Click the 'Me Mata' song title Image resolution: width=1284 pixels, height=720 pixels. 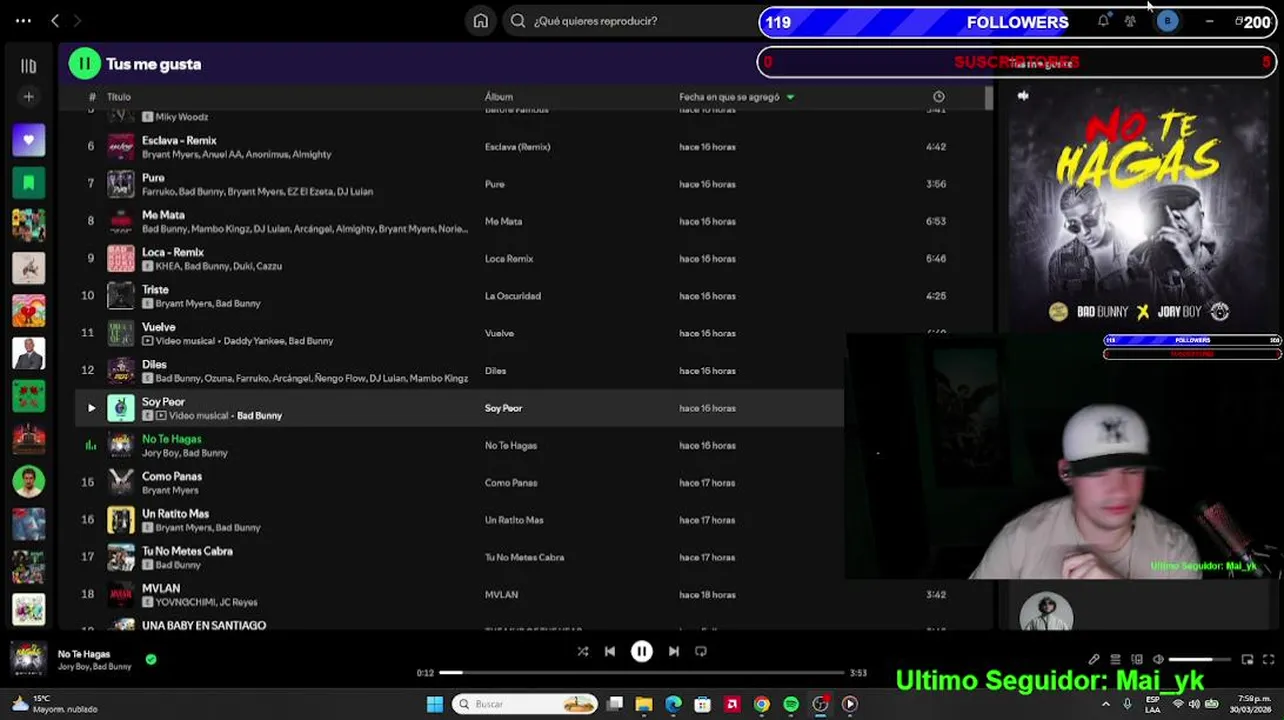[x=163, y=215]
